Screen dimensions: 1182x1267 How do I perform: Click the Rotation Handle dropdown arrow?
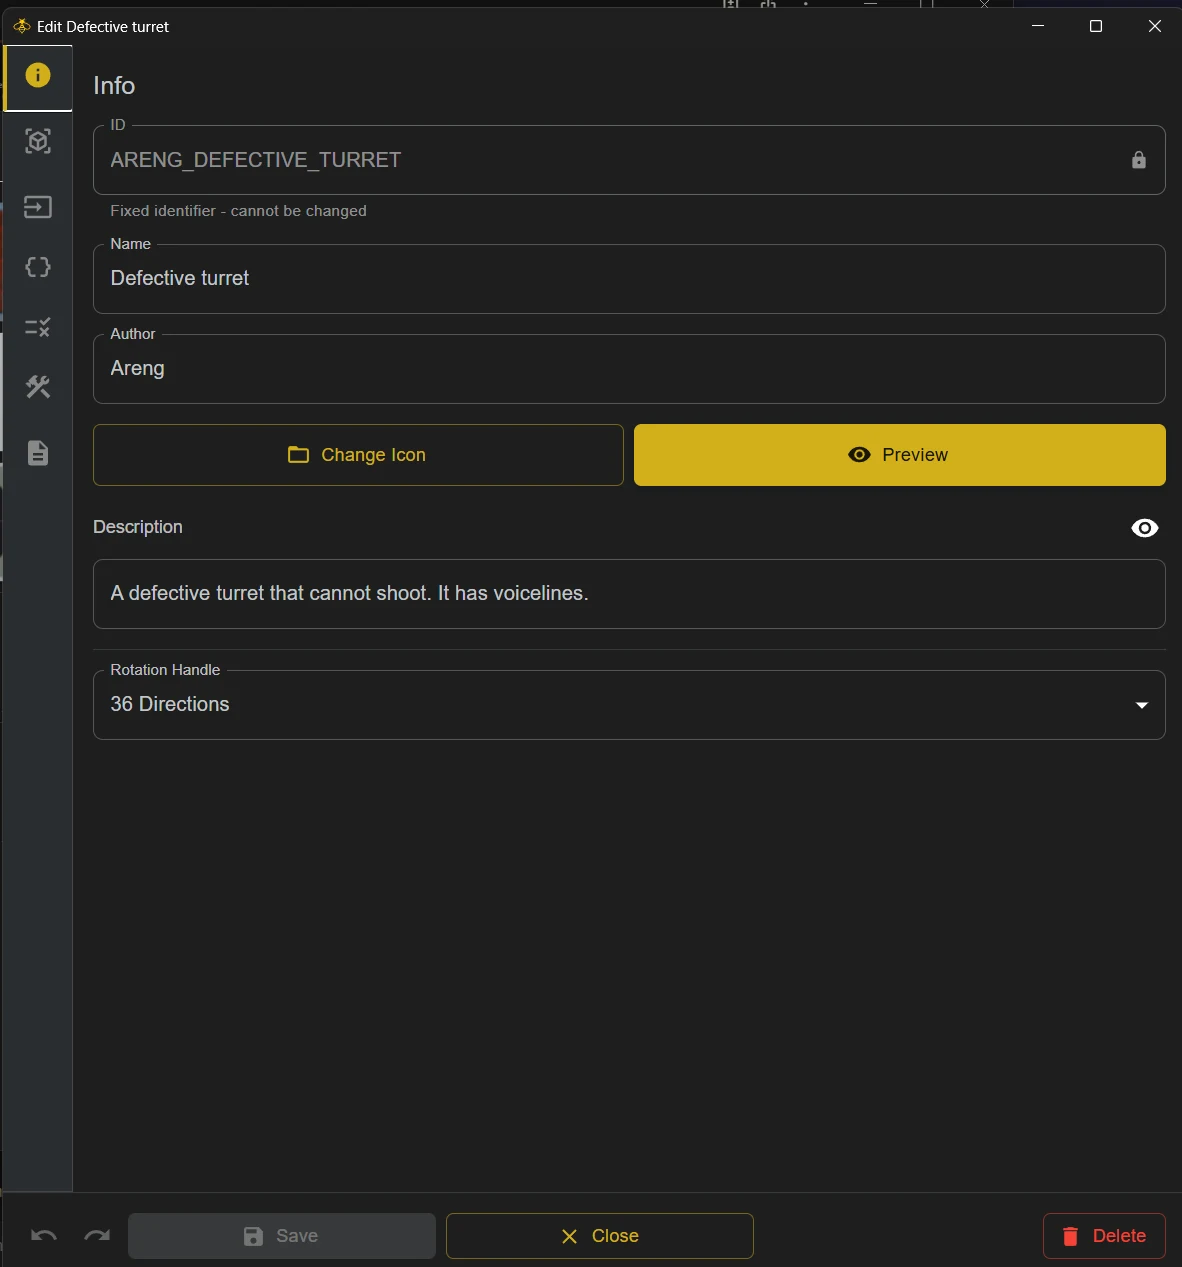(x=1141, y=705)
